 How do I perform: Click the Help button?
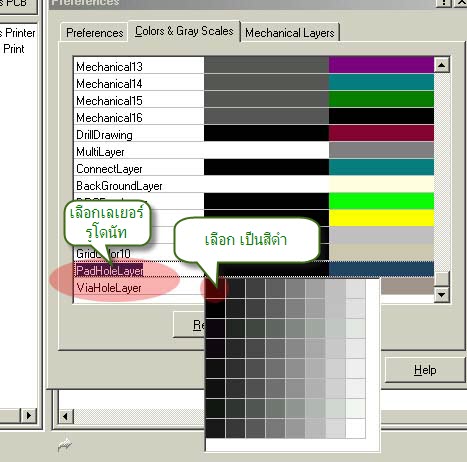pos(425,370)
